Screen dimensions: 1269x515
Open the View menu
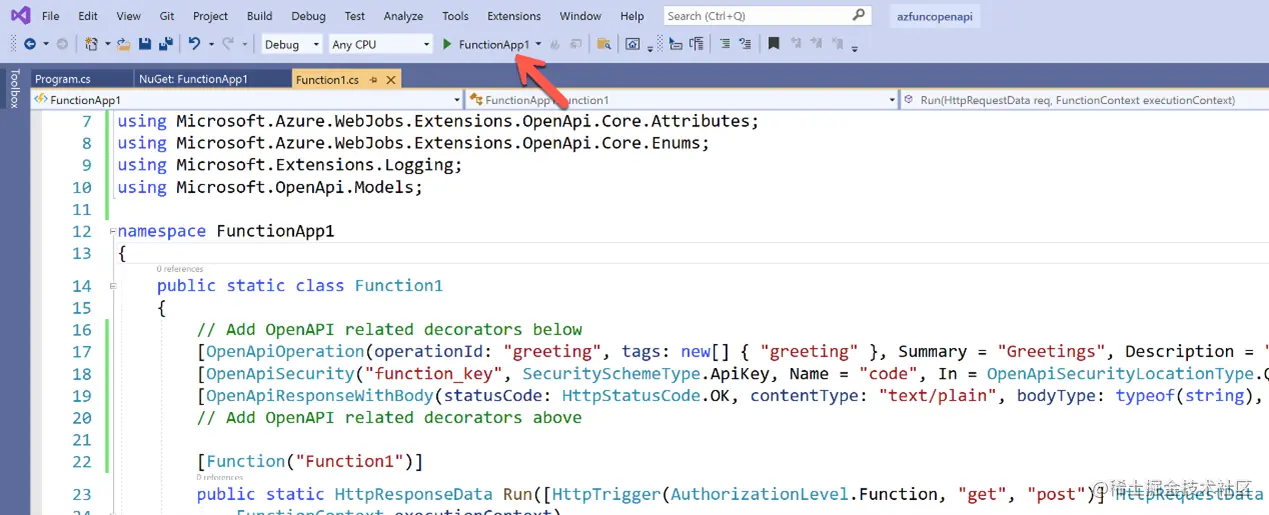[128, 16]
